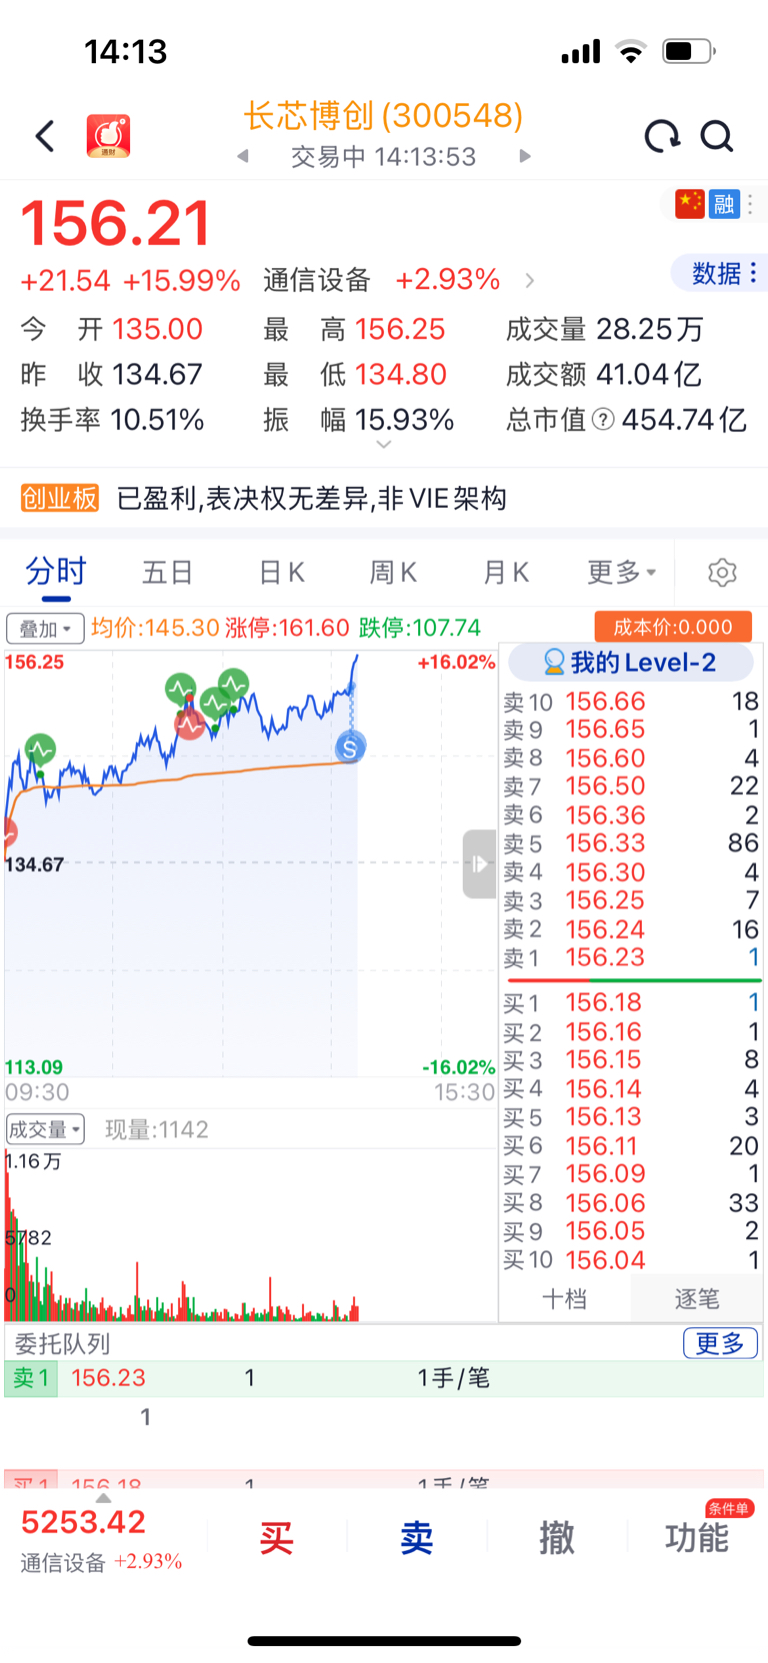
Task: Tap the blue 卖 sell button
Action: 417,1538
